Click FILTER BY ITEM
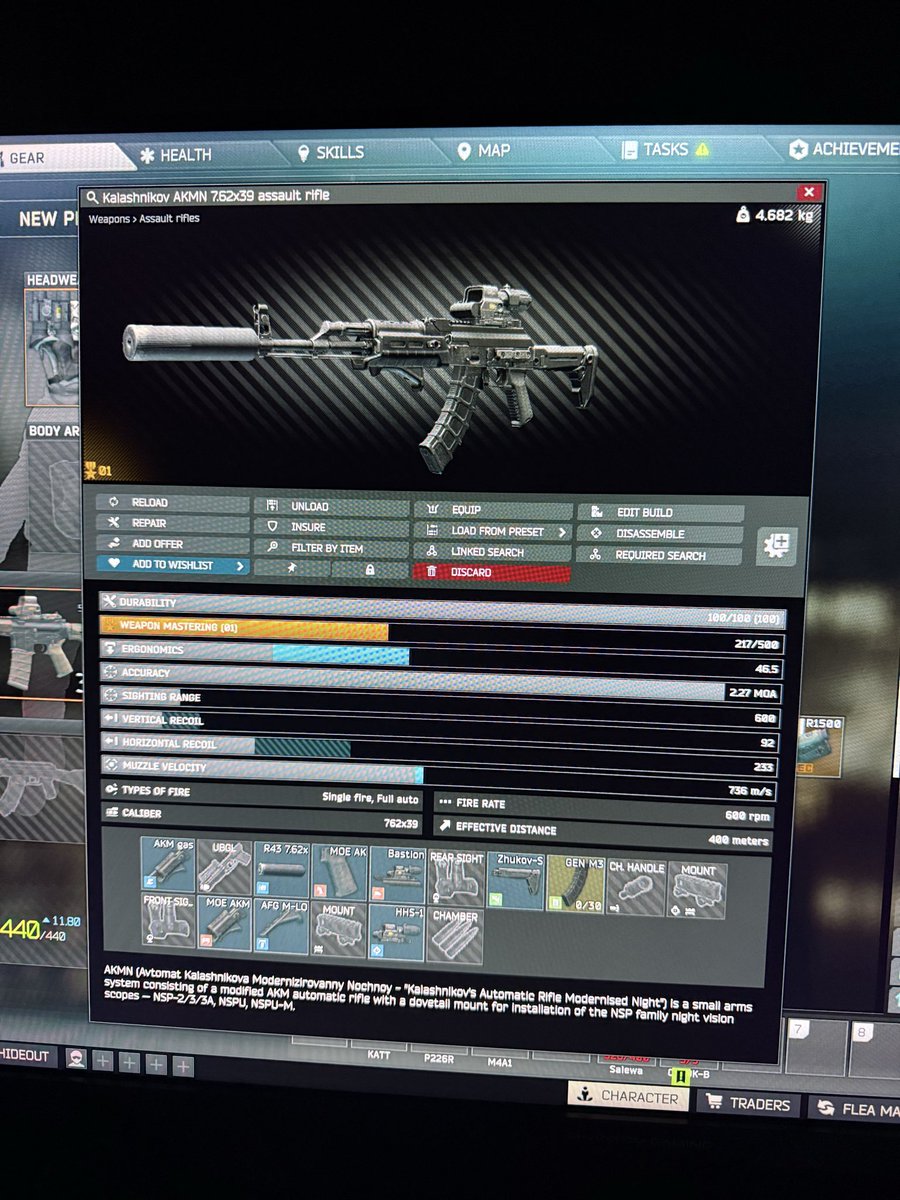Viewport: 900px width, 1200px height. point(331,548)
